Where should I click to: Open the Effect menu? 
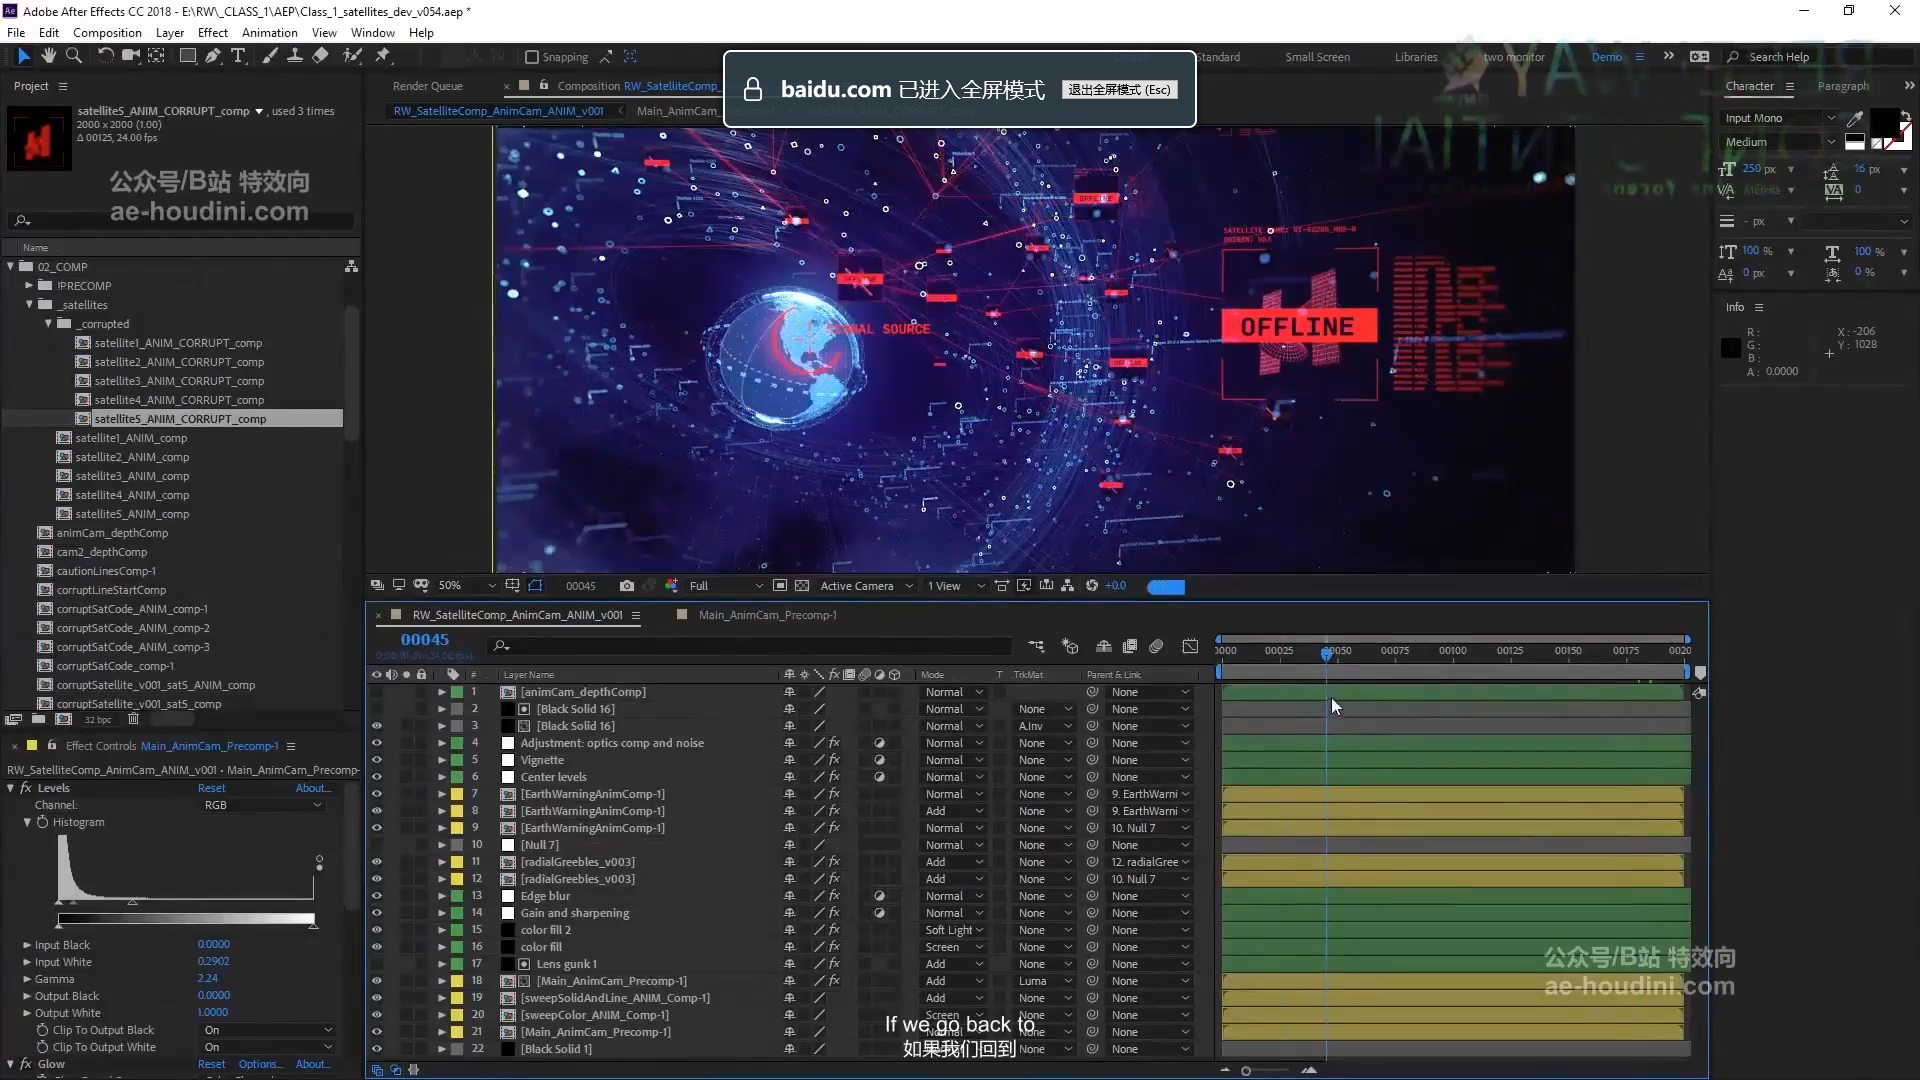tap(212, 32)
